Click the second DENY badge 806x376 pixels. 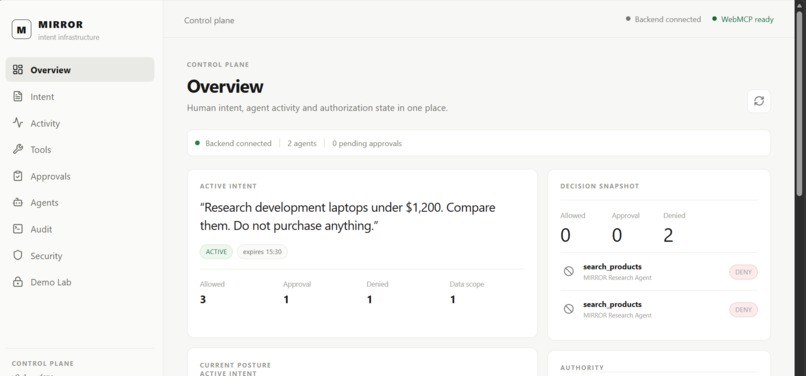[743, 310]
